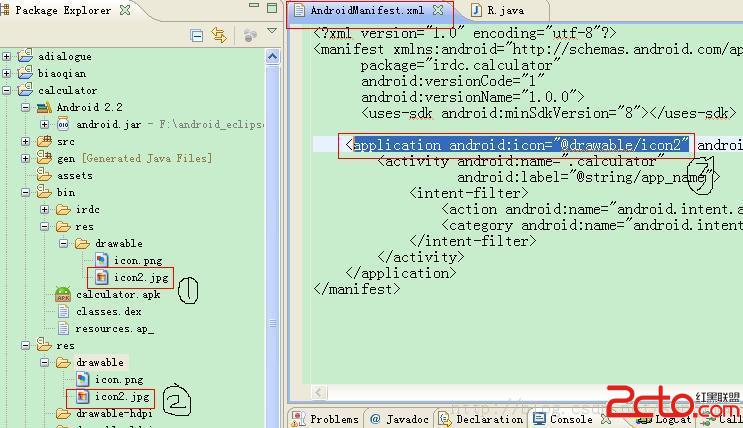Click the Package Explorer scroll-up arrow
Viewport: 743px width, 428px height.
click(272, 57)
